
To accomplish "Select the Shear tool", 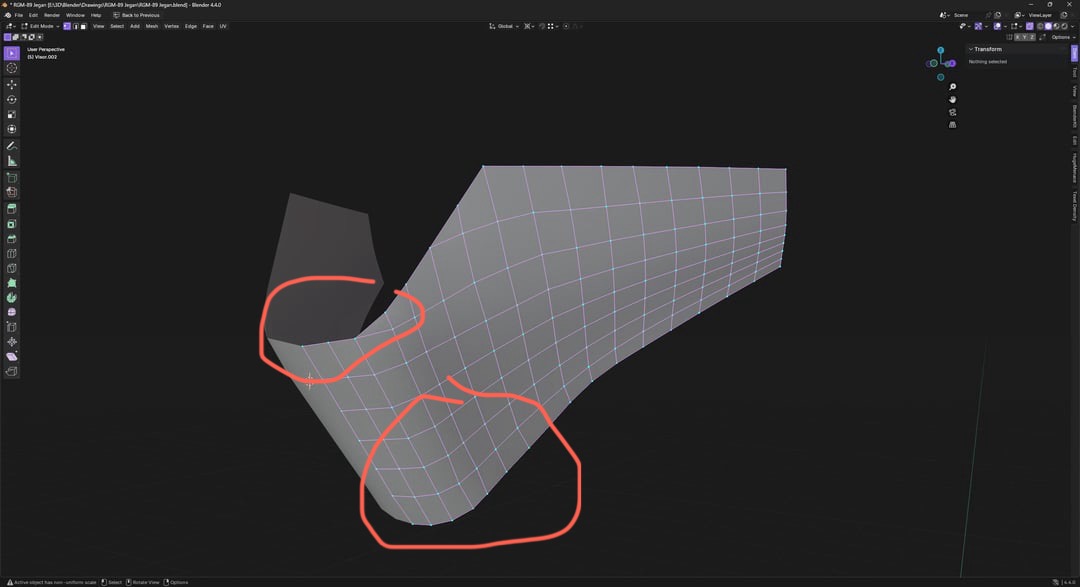I will pyautogui.click(x=12, y=356).
